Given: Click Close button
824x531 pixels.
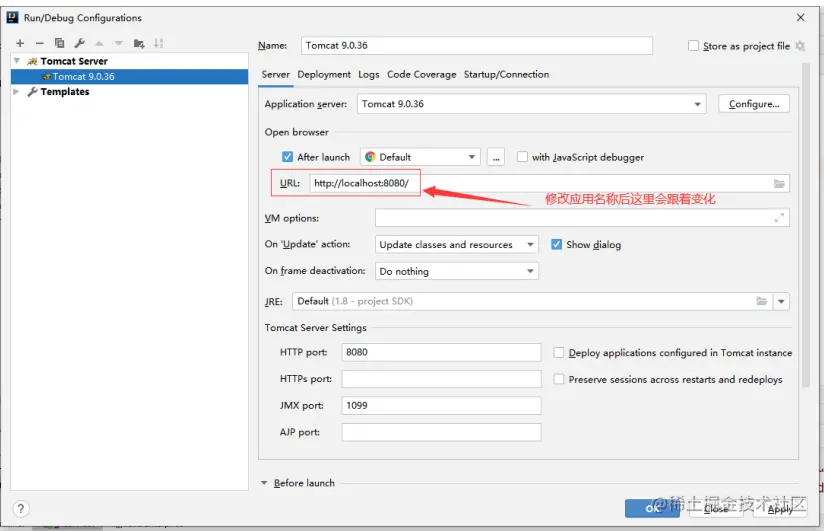Looking at the screenshot, I should pyautogui.click(x=716, y=508).
